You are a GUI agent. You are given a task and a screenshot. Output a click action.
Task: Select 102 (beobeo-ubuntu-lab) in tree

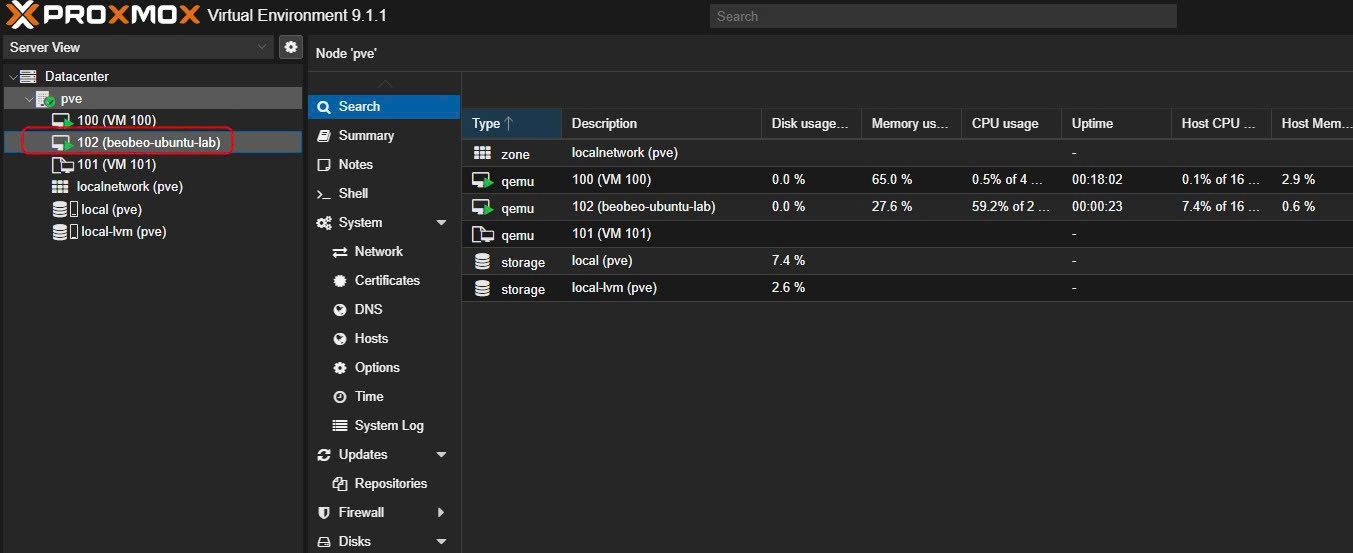tap(148, 142)
